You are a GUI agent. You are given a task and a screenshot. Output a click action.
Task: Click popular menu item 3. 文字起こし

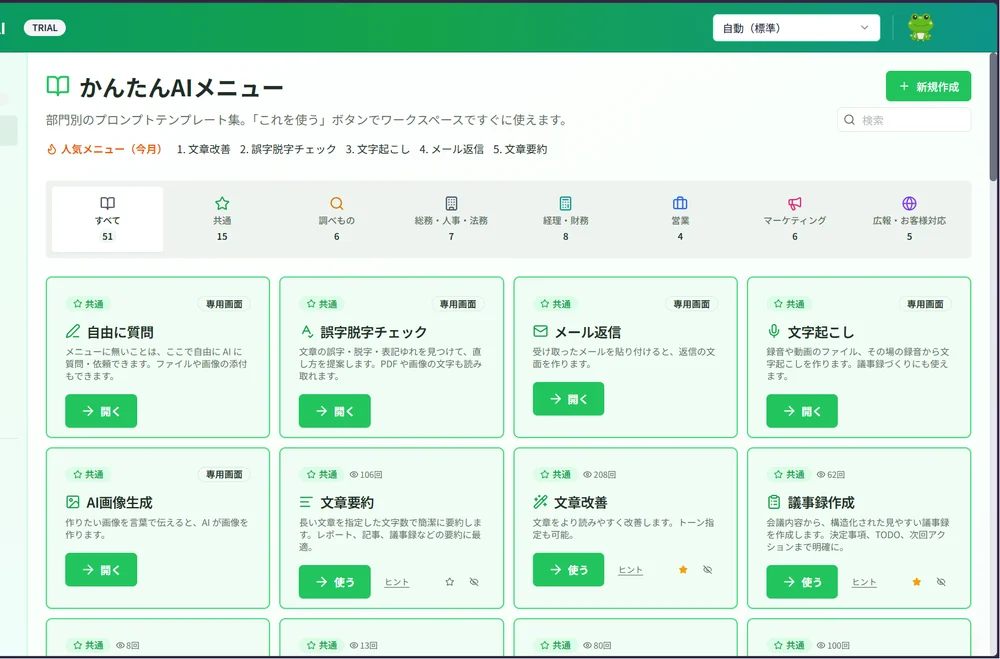378,149
